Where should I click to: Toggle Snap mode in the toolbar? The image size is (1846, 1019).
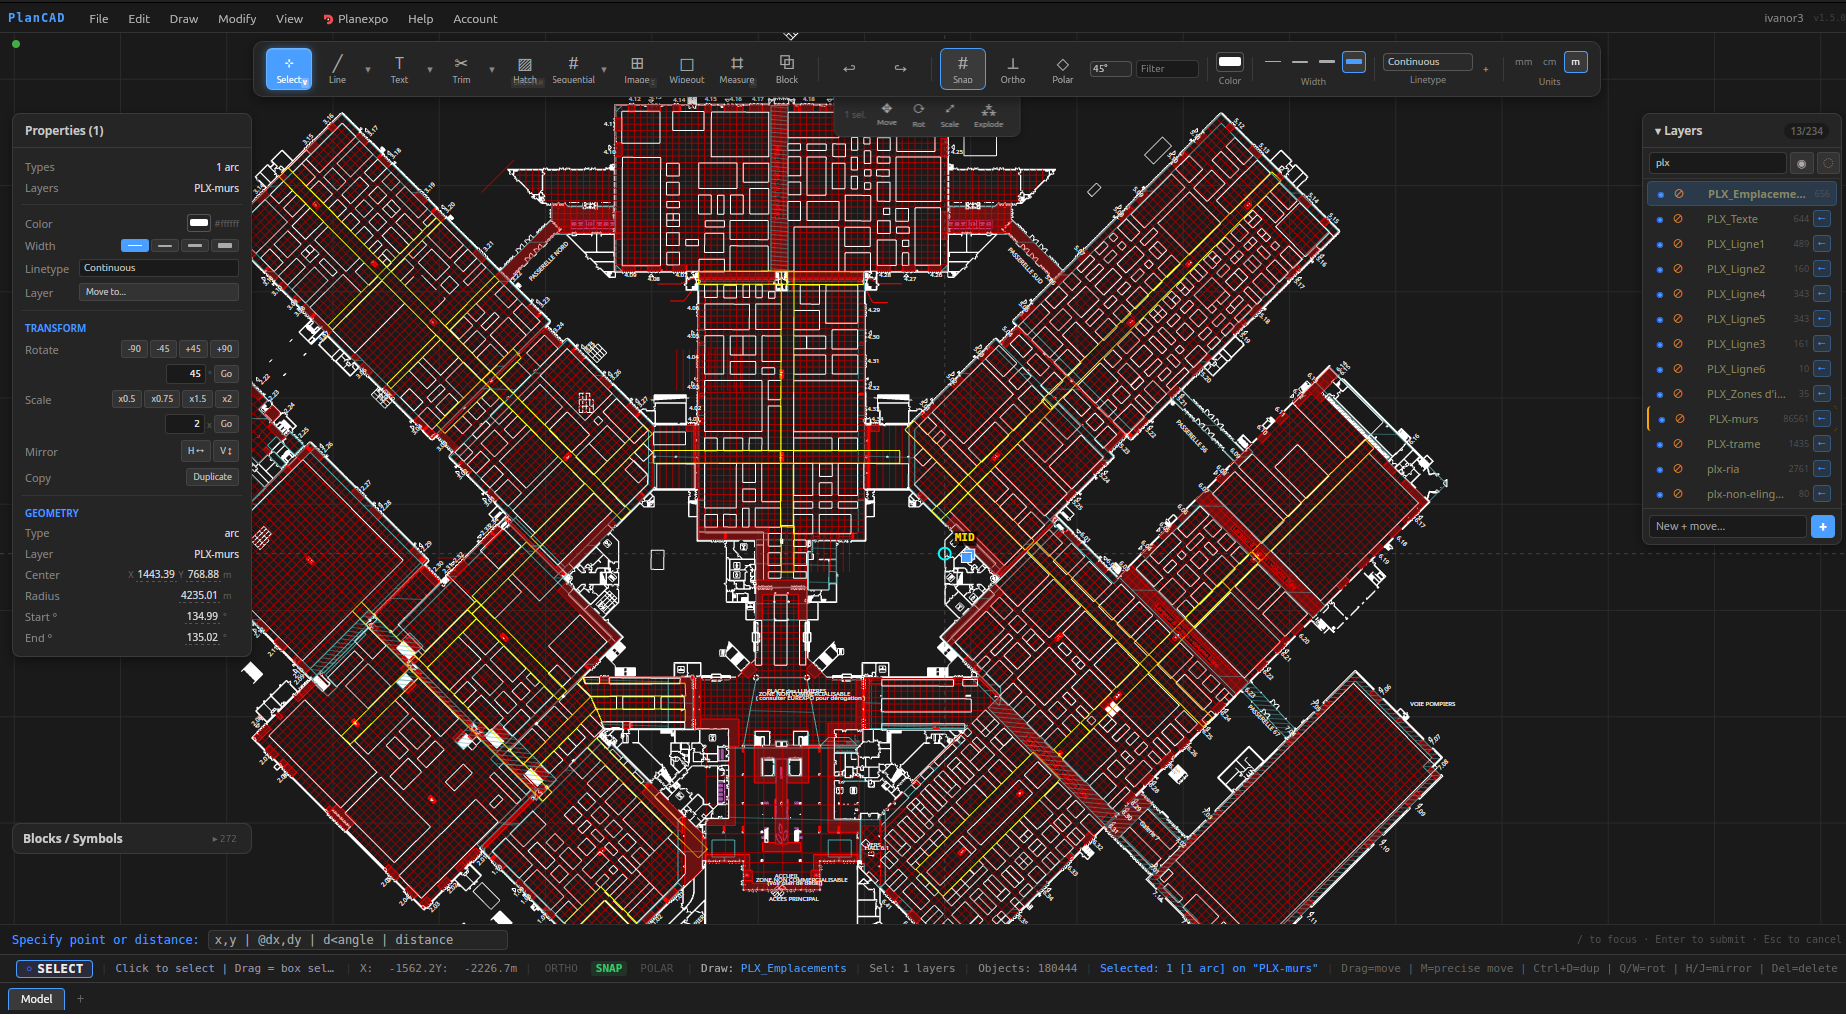click(x=962, y=68)
